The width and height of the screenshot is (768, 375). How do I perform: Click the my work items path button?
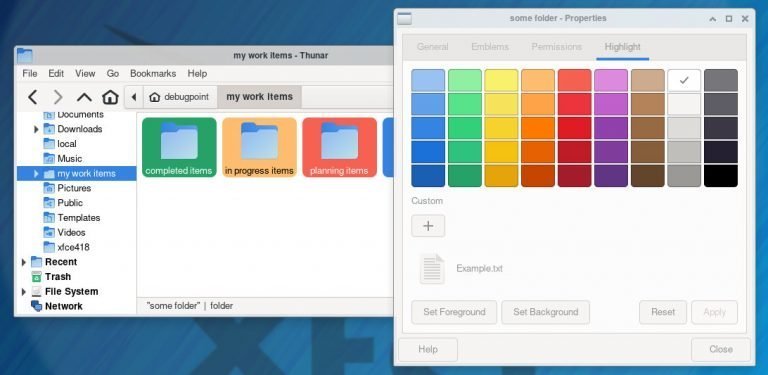[260, 97]
